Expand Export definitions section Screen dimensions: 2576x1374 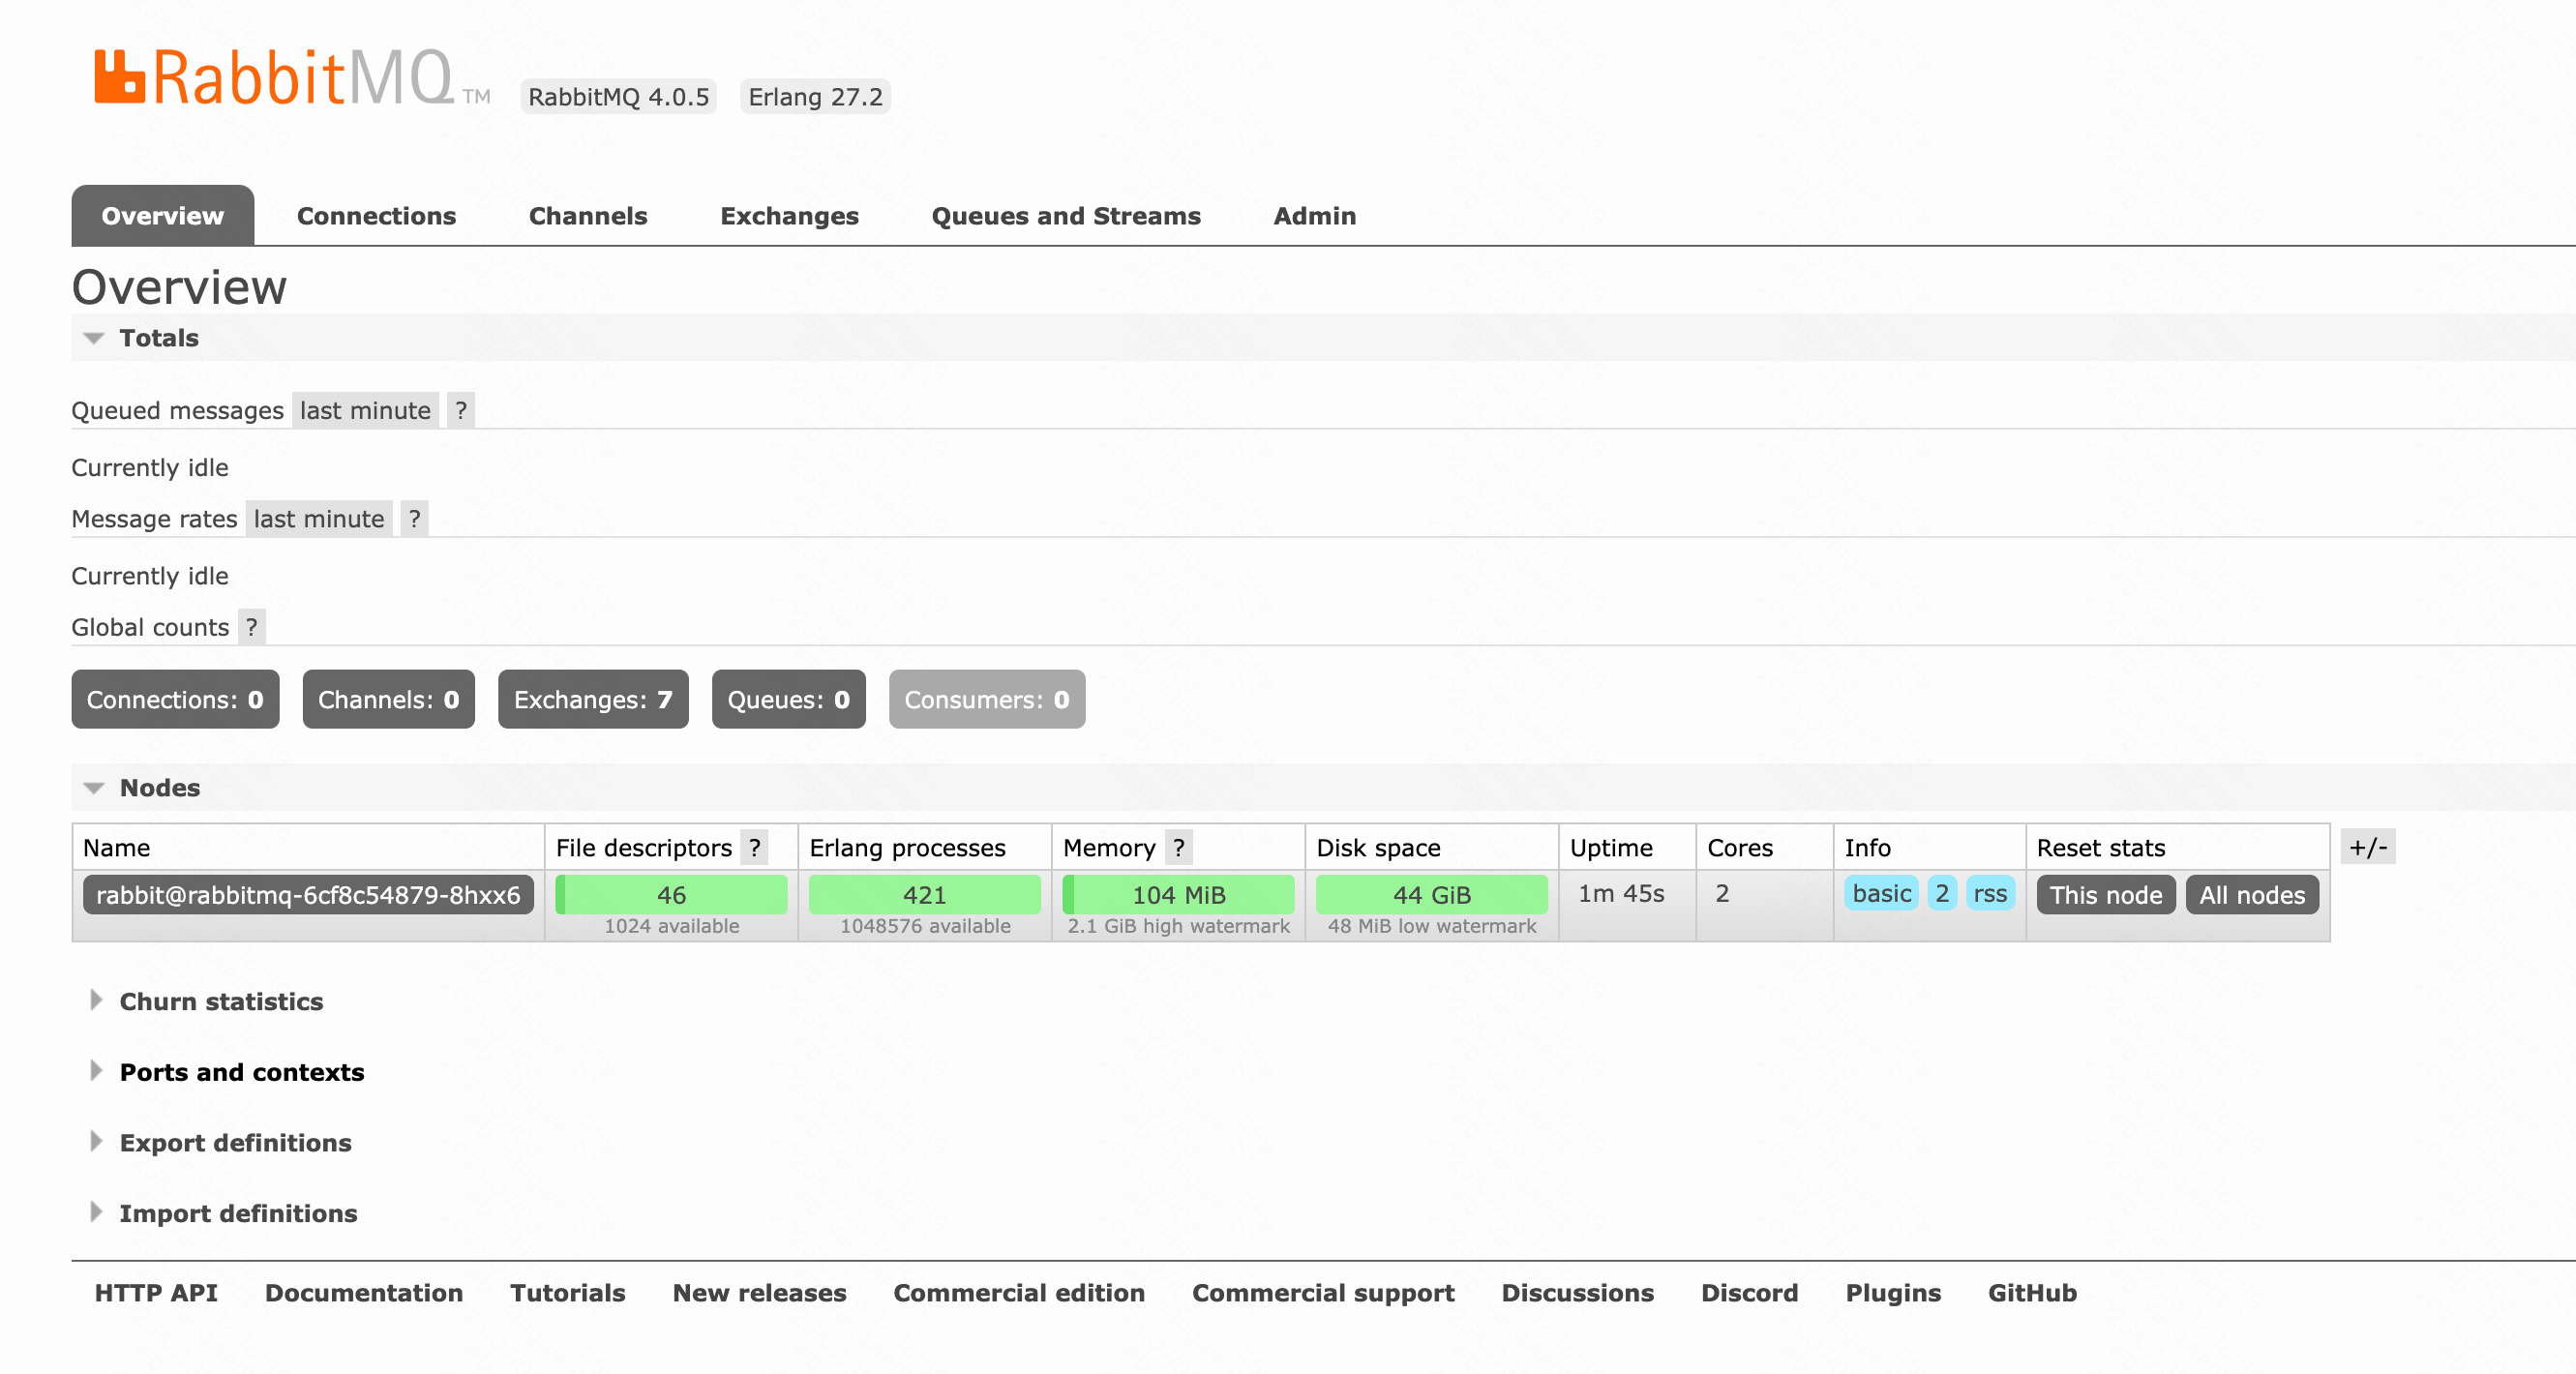(x=235, y=1142)
